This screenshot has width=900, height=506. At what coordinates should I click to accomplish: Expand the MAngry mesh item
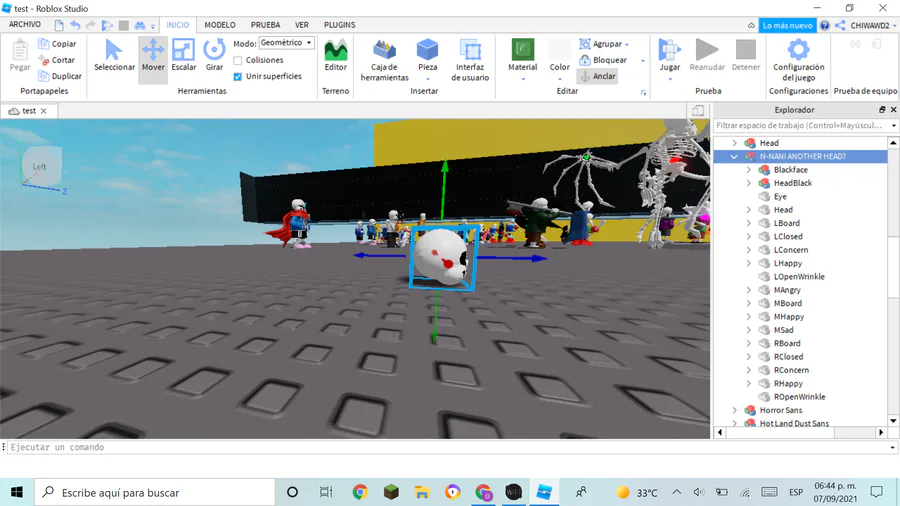tap(748, 290)
